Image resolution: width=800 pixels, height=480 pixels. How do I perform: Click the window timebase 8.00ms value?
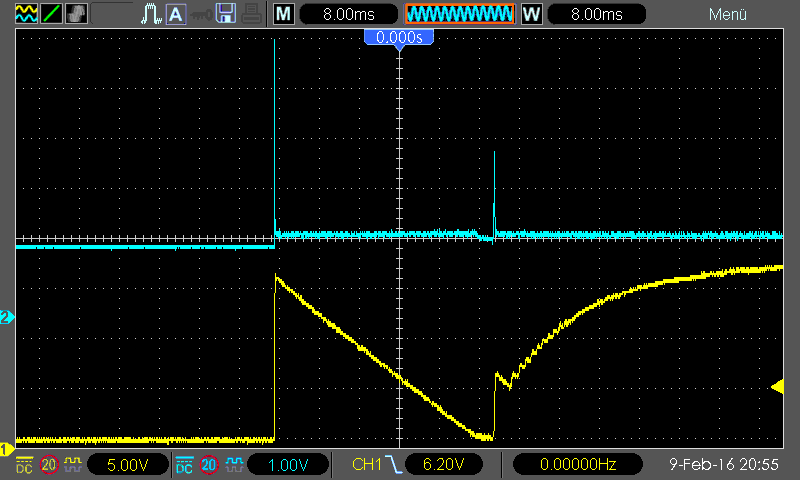pos(596,14)
